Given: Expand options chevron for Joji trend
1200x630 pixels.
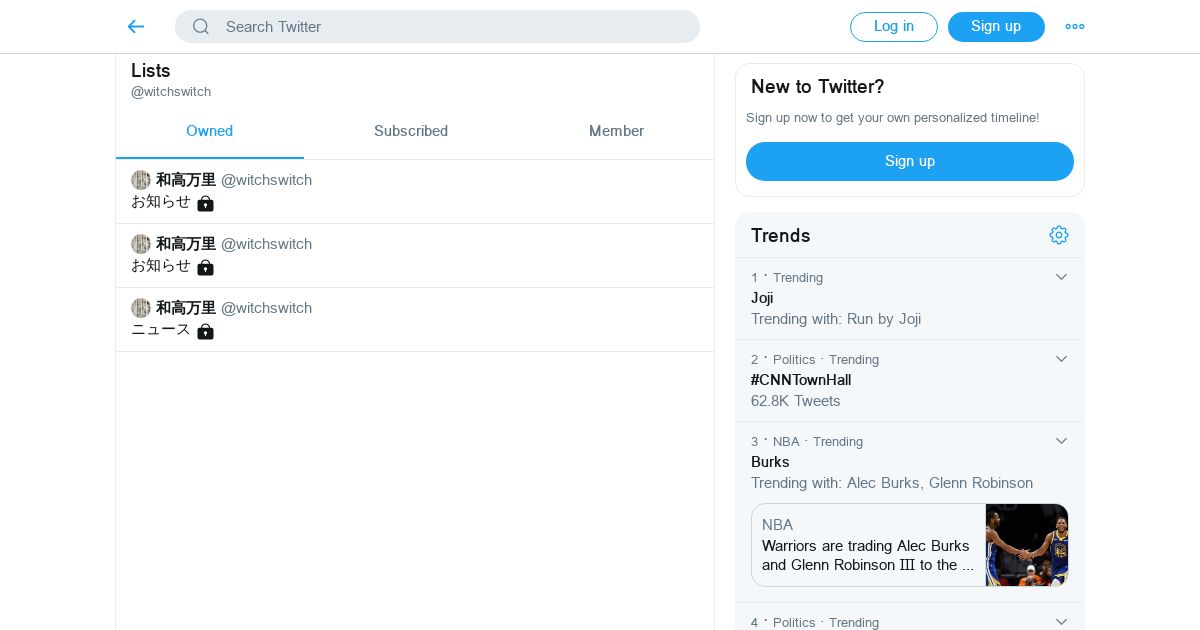Looking at the screenshot, I should pyautogui.click(x=1062, y=277).
